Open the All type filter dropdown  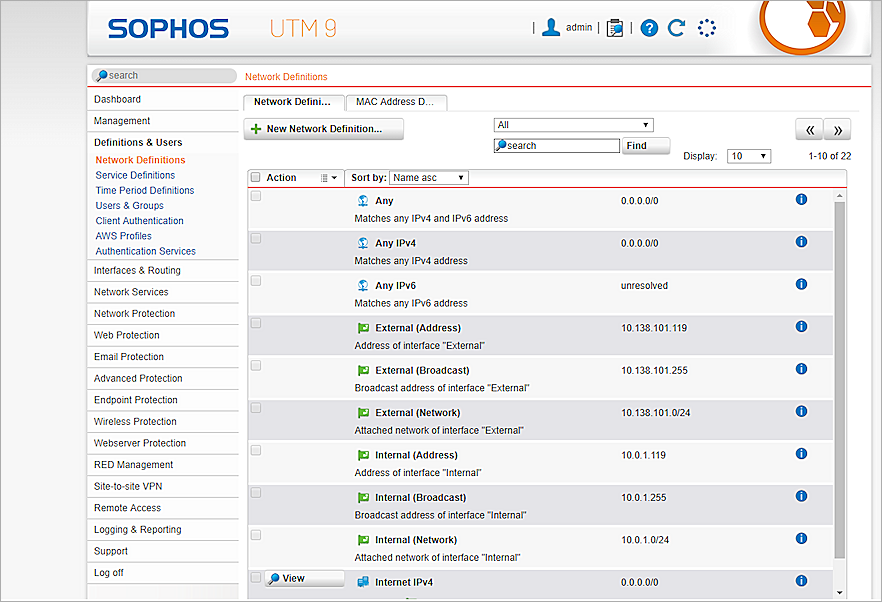coord(573,125)
